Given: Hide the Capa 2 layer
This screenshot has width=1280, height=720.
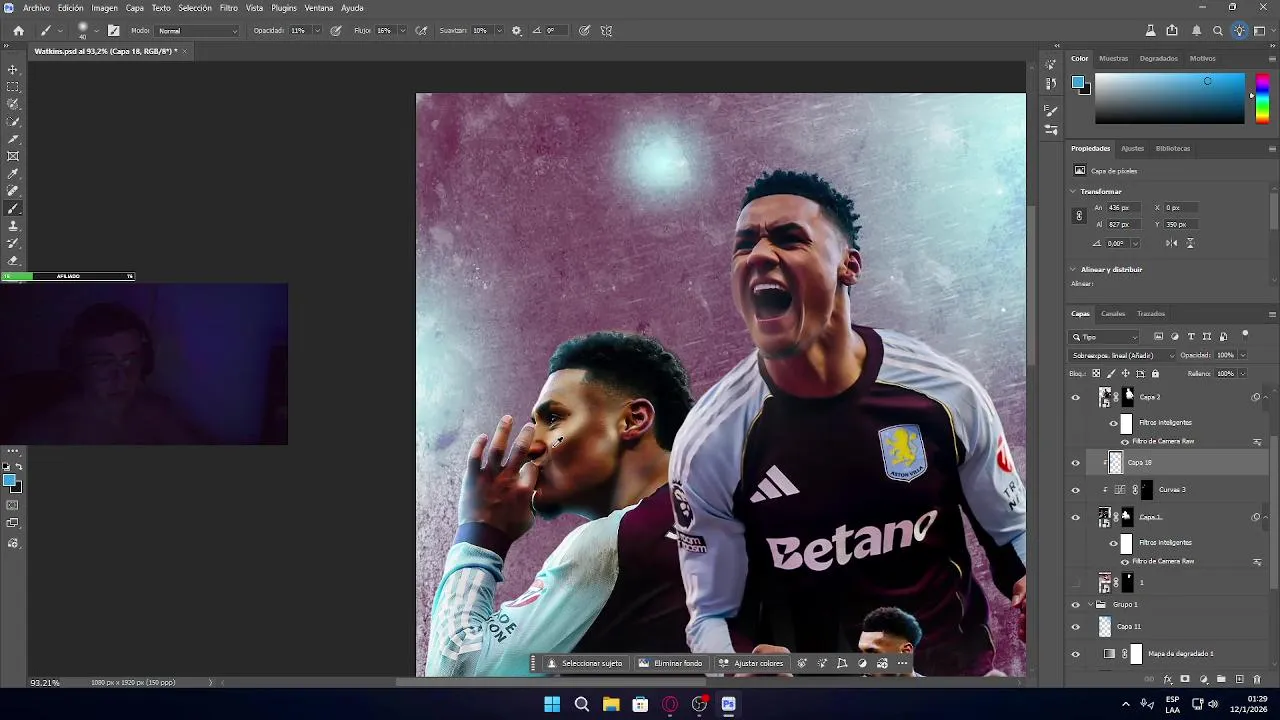Looking at the screenshot, I should pos(1076,398).
